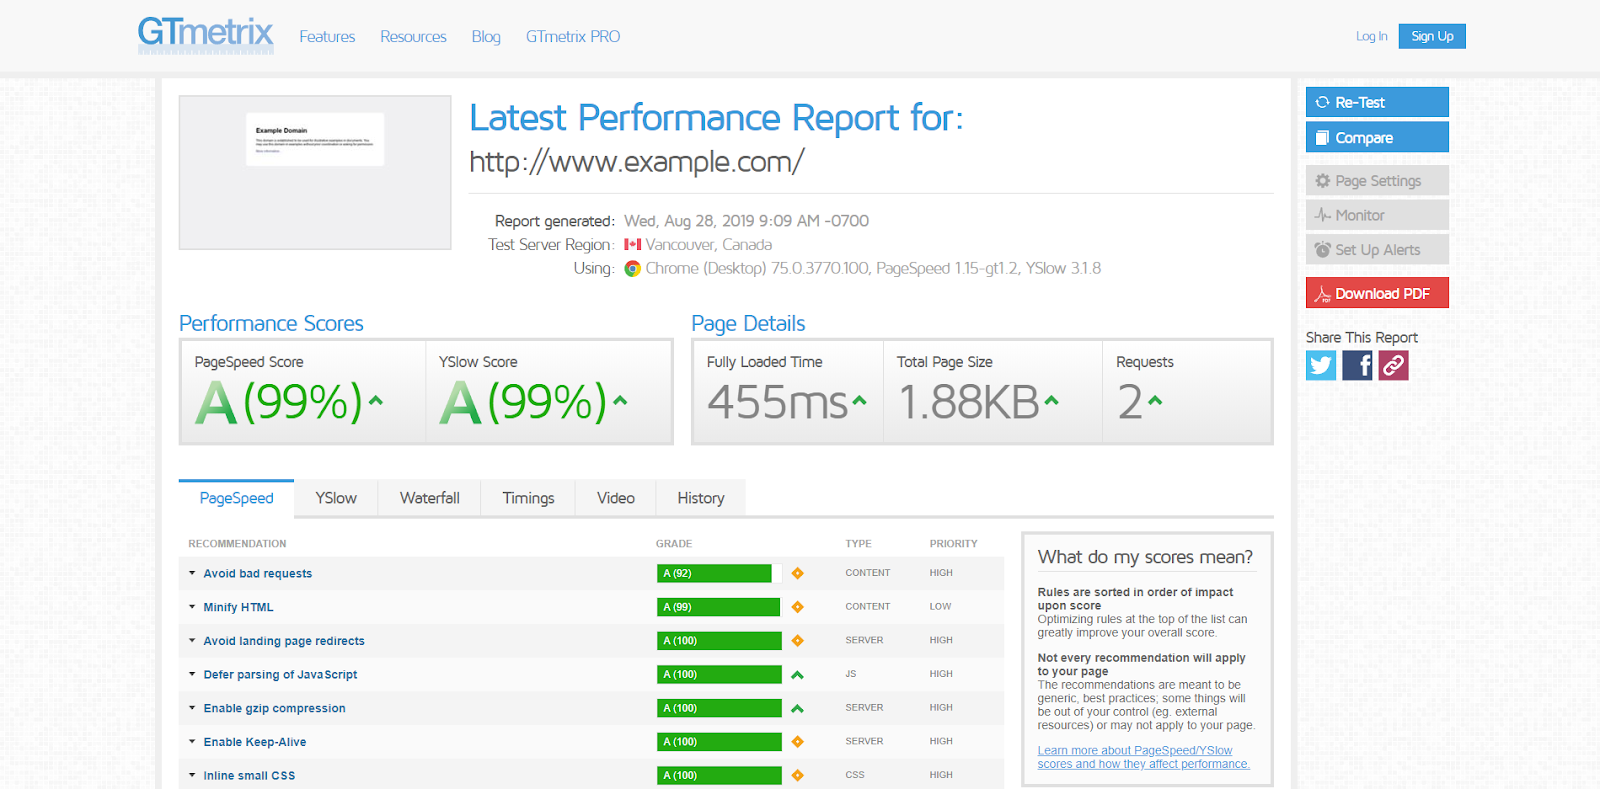Screen dimensions: 1600x789
Task: Open the Video tab
Action: coord(616,498)
